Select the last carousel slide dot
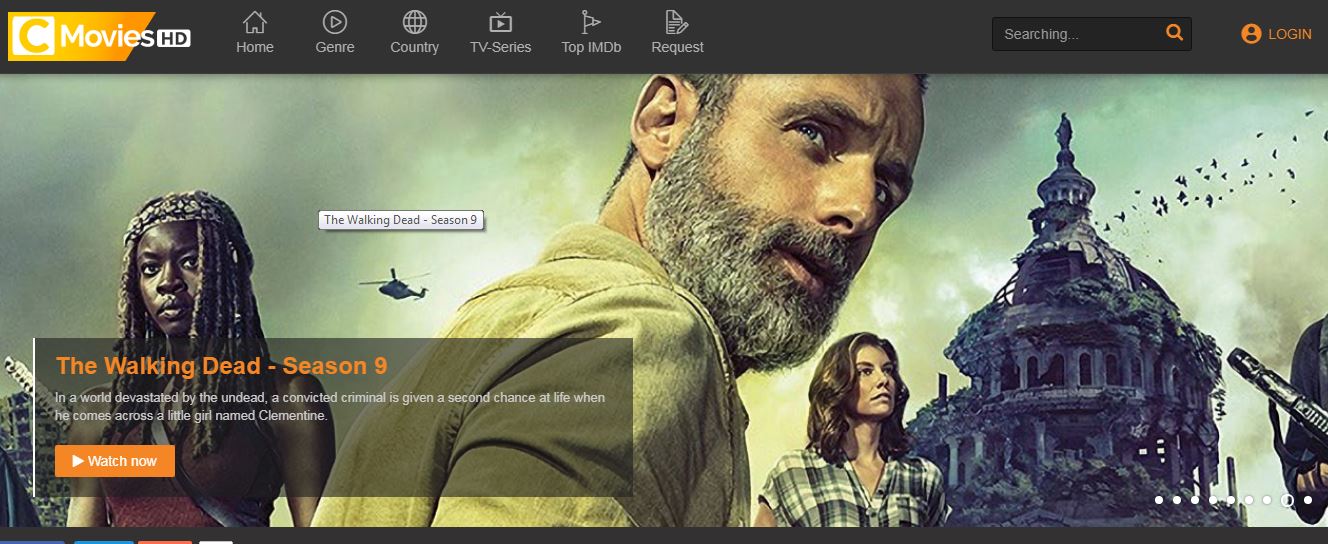 [1308, 500]
